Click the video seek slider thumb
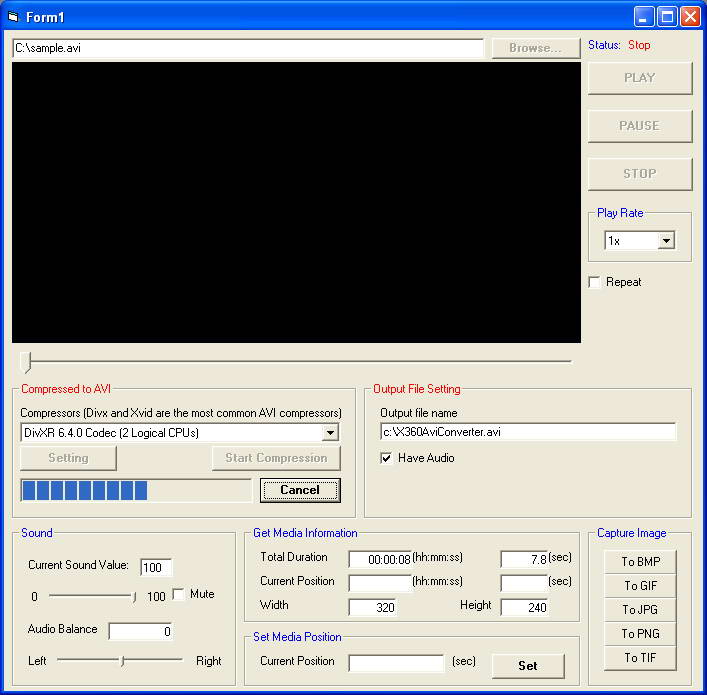 tap(27, 363)
